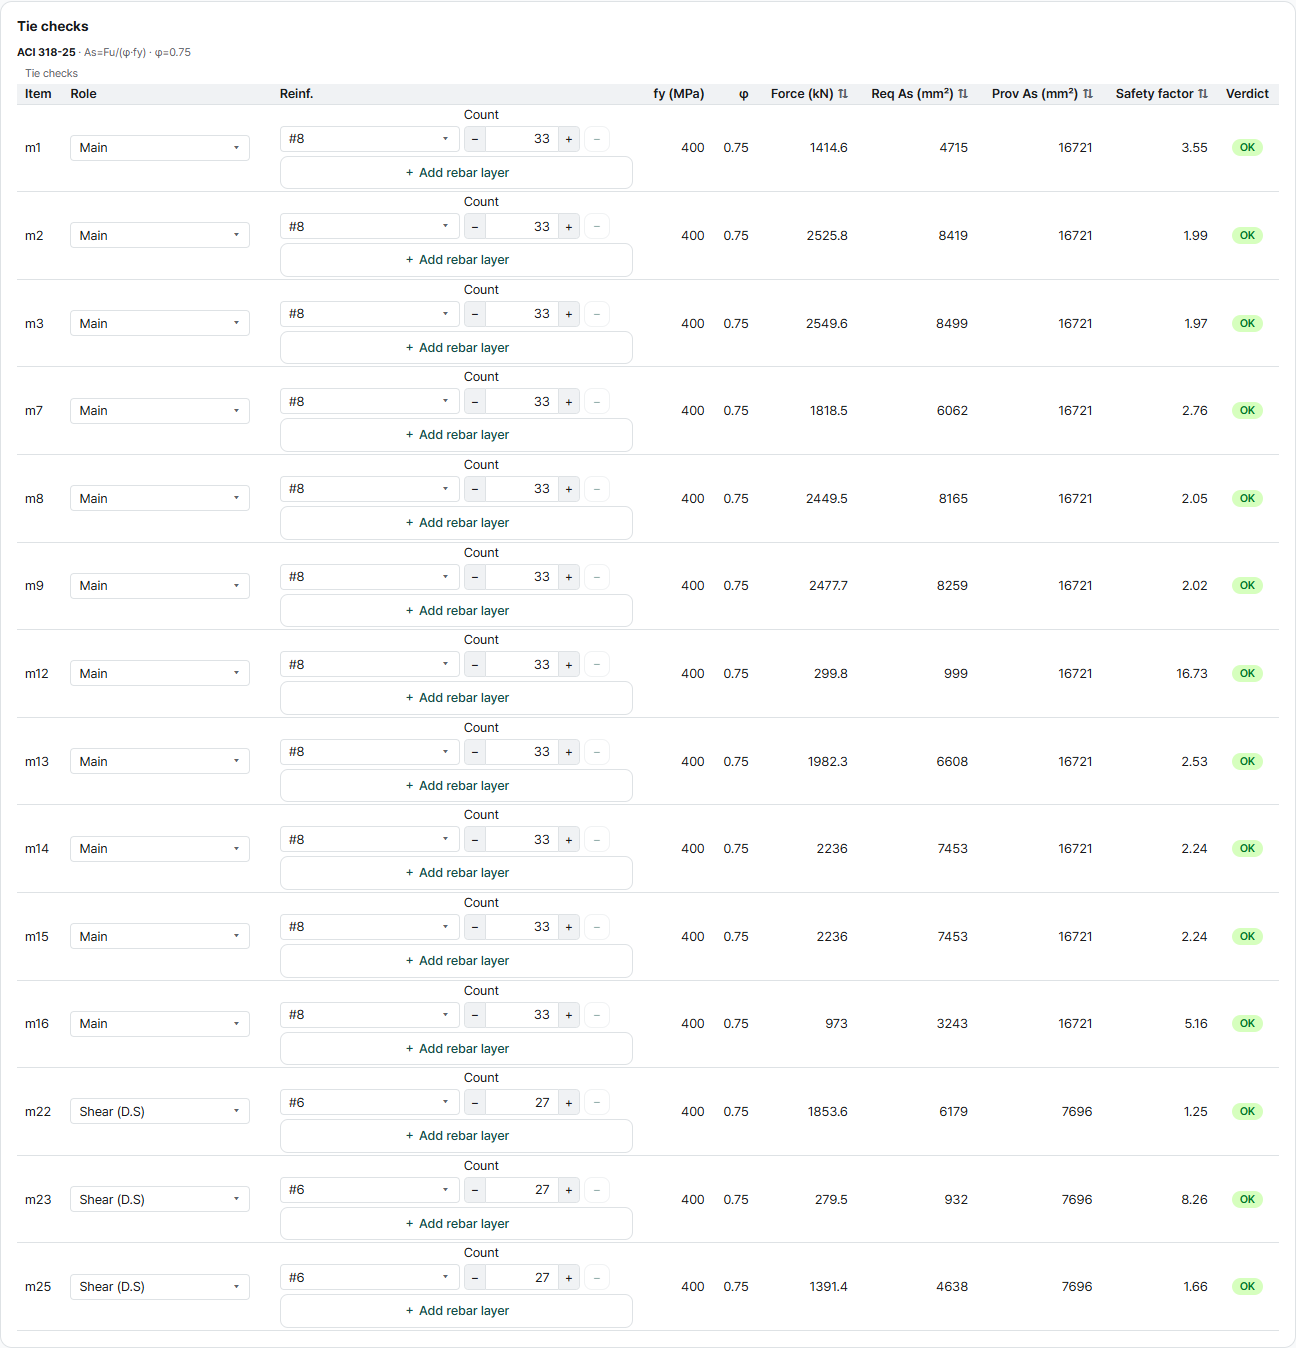The height and width of the screenshot is (1348, 1296).
Task: Click count input field for m23
Action: click(522, 1190)
